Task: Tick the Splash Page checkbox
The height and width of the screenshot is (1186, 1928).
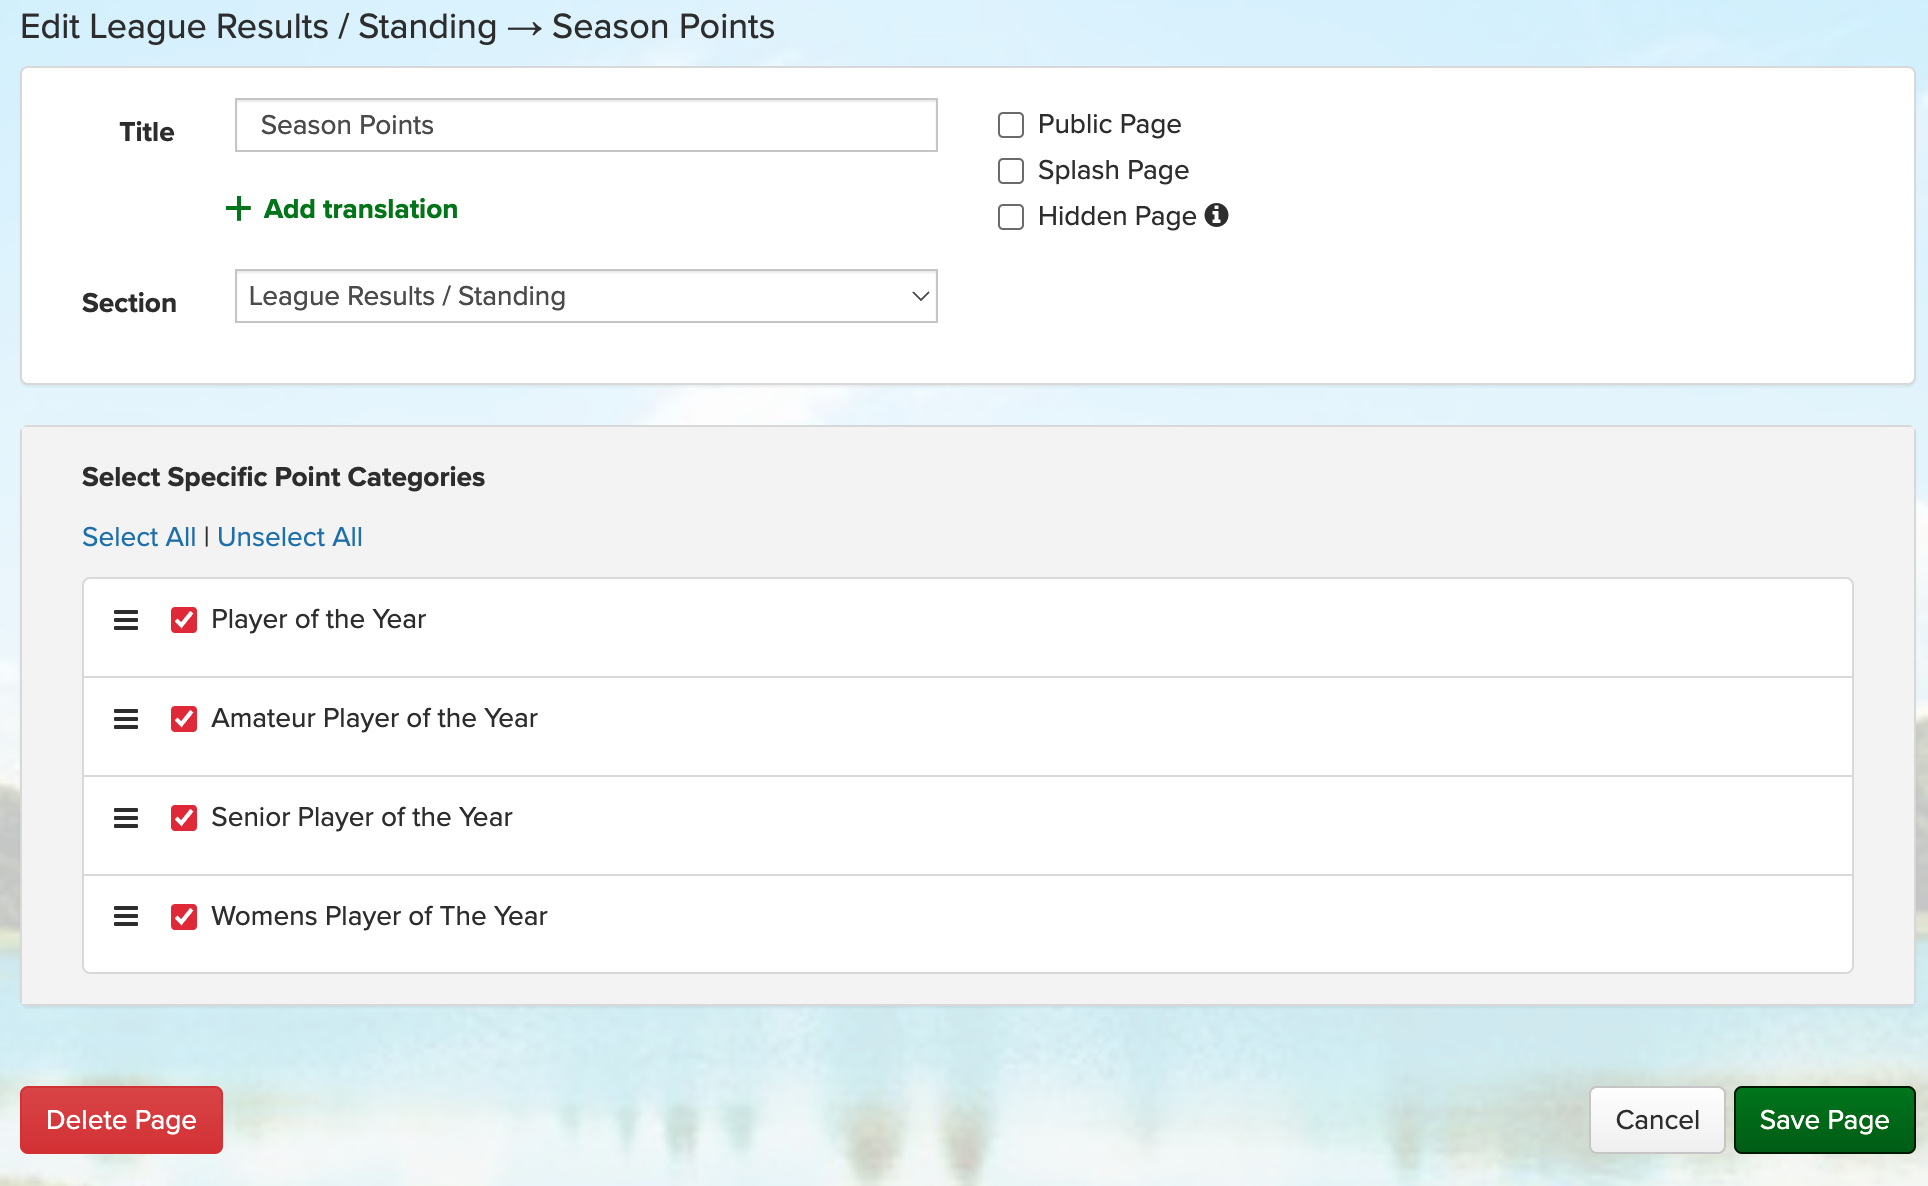Action: (x=1011, y=171)
